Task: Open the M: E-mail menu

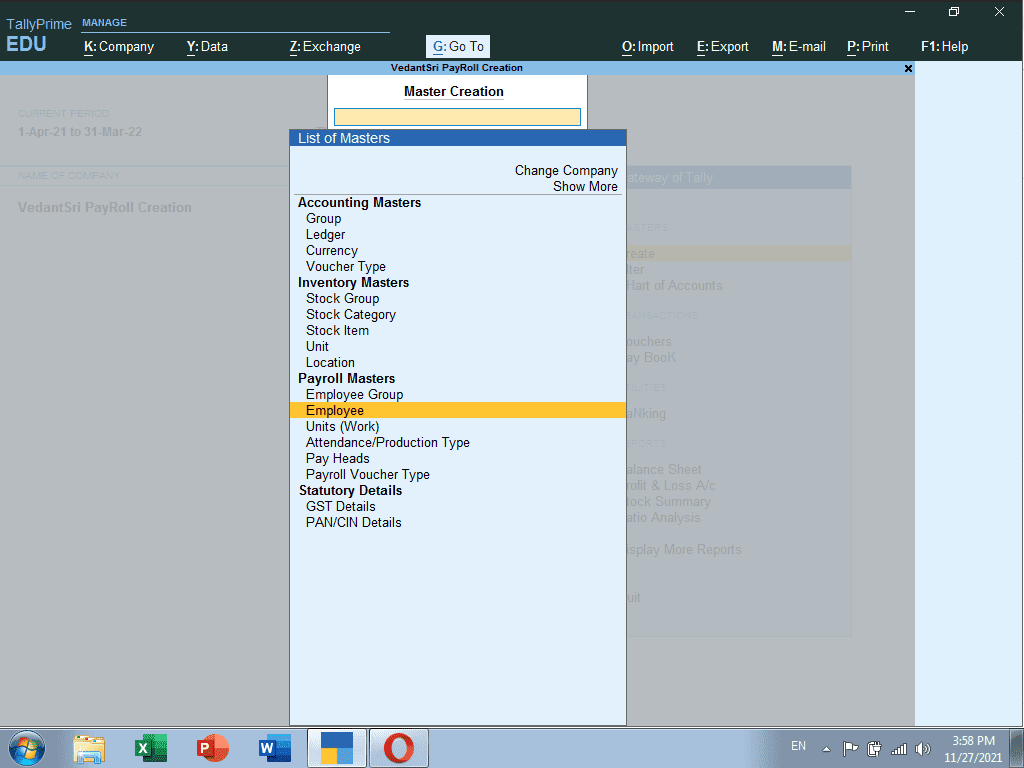Action: tap(799, 46)
